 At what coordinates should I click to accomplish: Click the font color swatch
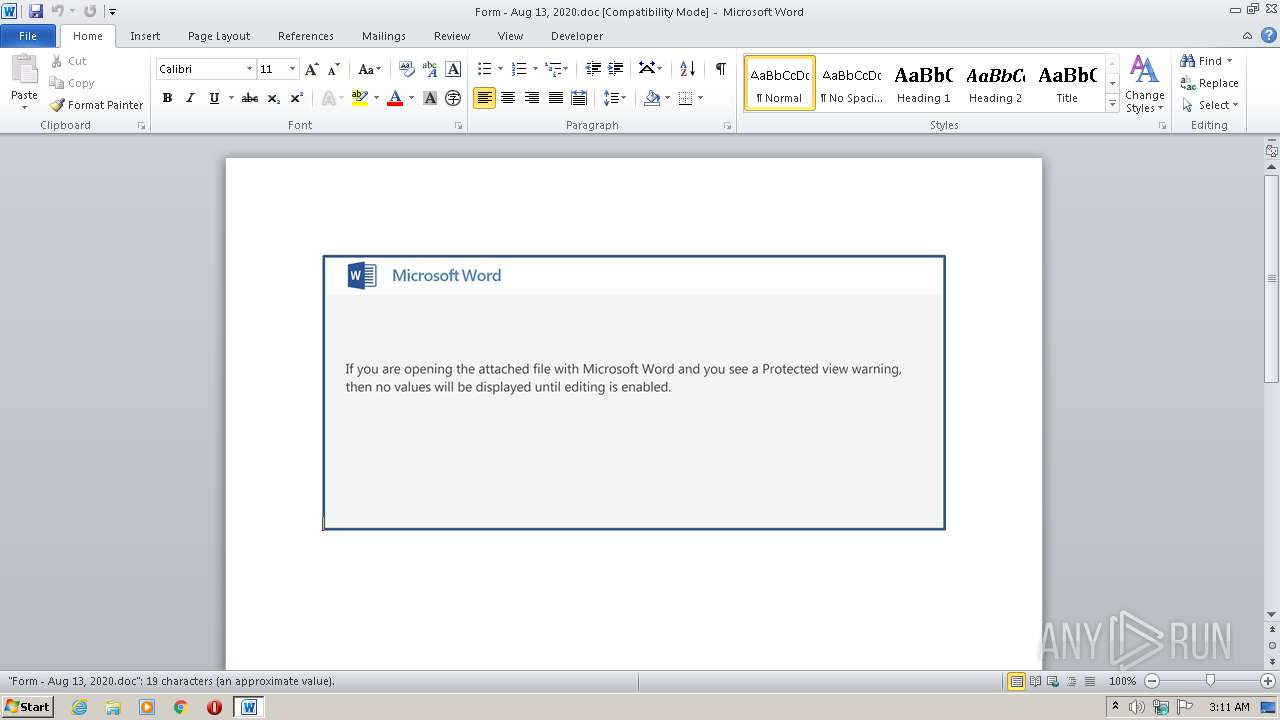pyautogui.click(x=395, y=98)
